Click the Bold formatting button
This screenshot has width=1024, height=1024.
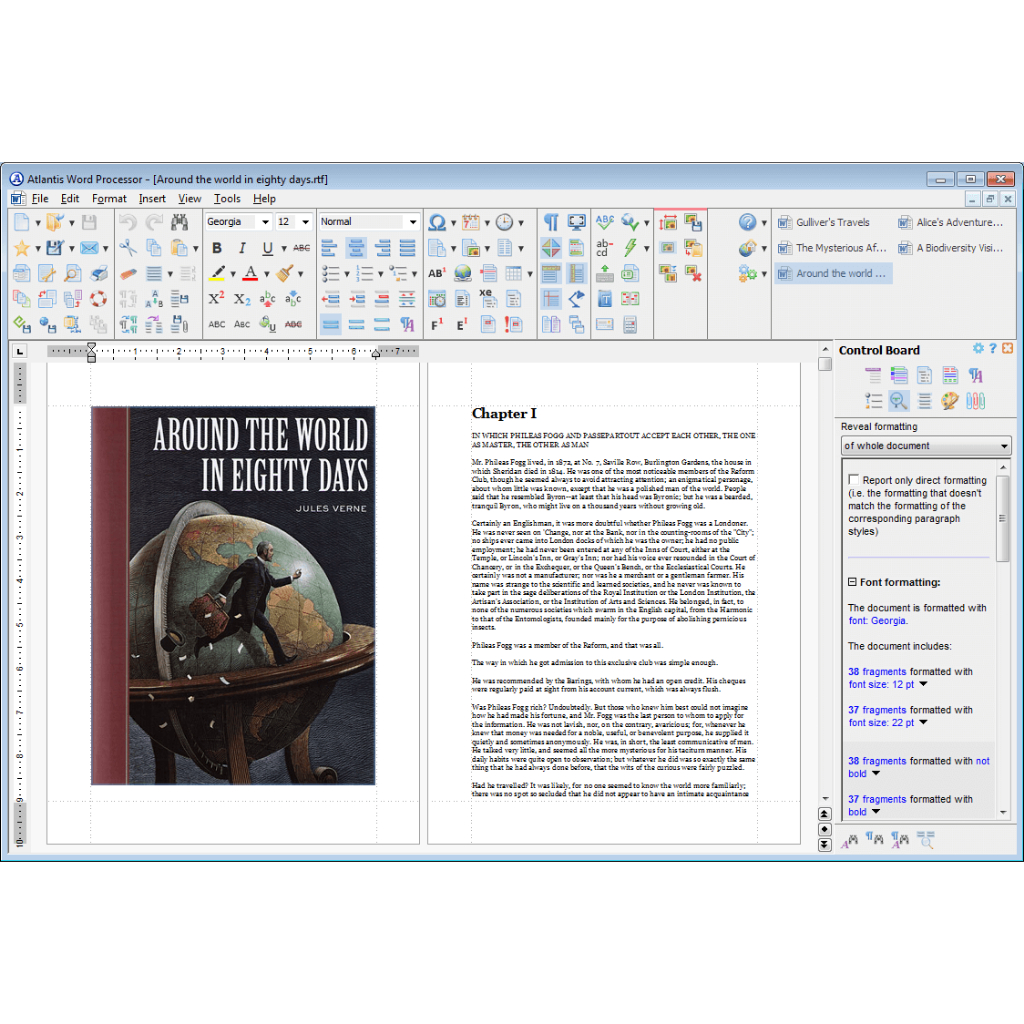tap(217, 248)
